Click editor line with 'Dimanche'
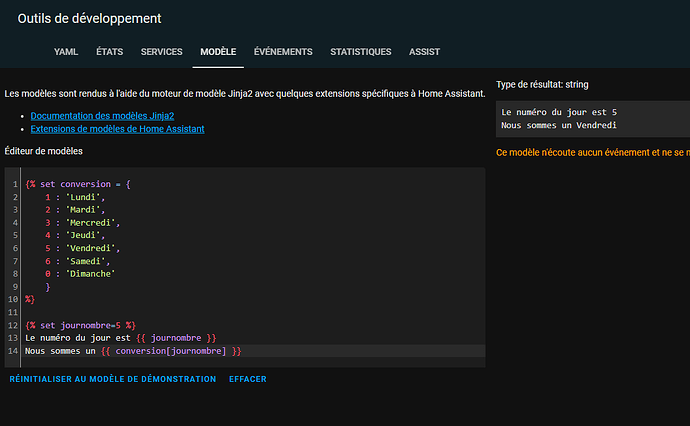The height and width of the screenshot is (426, 690). 80,274
